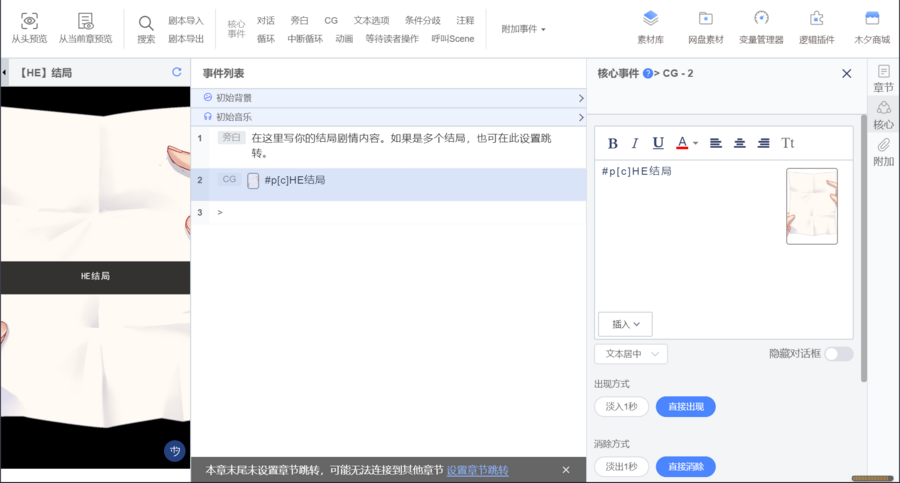The width and height of the screenshot is (900, 483).
Task: Click the 剧本导入 script import button
Action: pos(186,20)
